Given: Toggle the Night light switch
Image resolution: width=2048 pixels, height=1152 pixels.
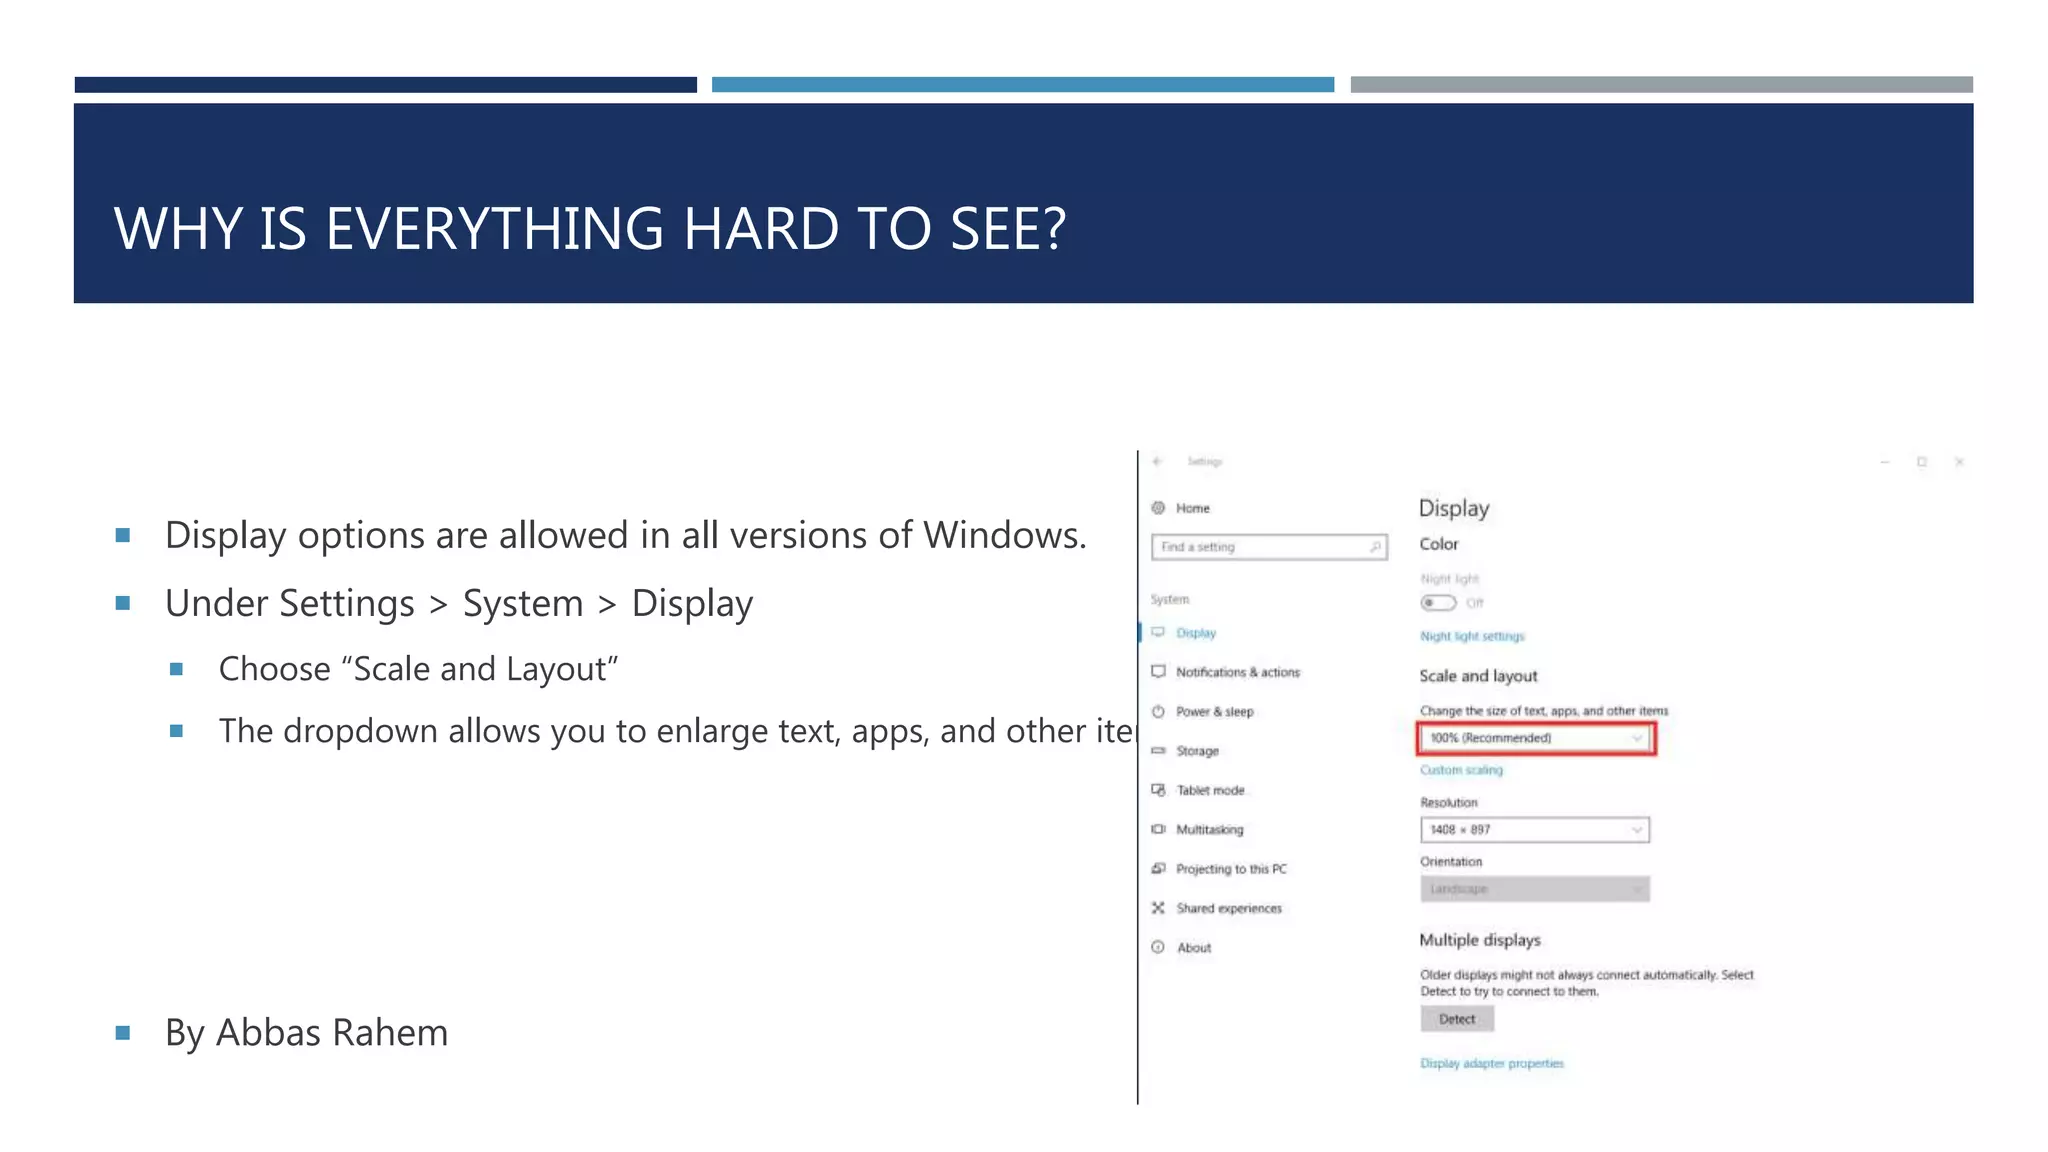Looking at the screenshot, I should point(1438,603).
